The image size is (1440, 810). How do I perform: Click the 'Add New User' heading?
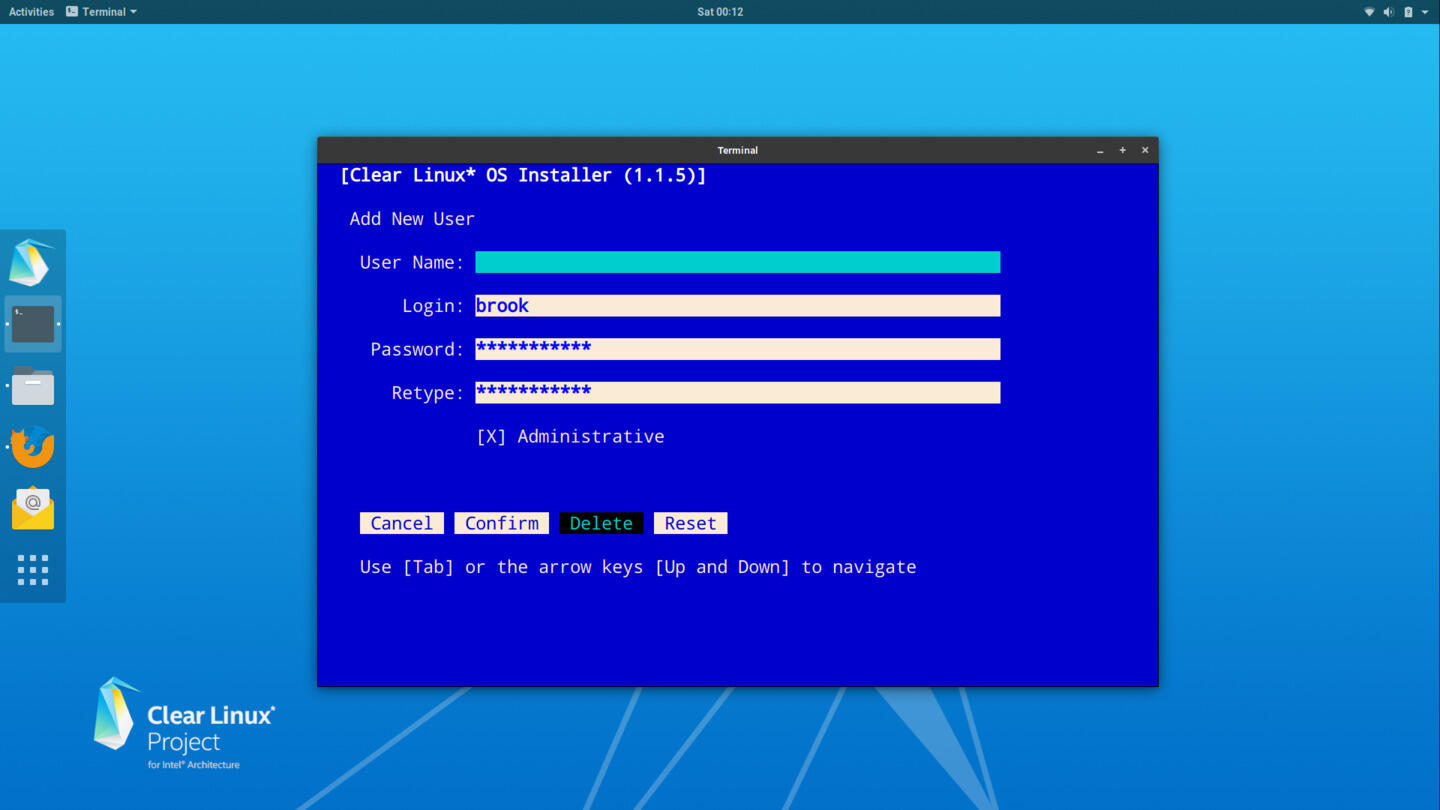point(412,219)
